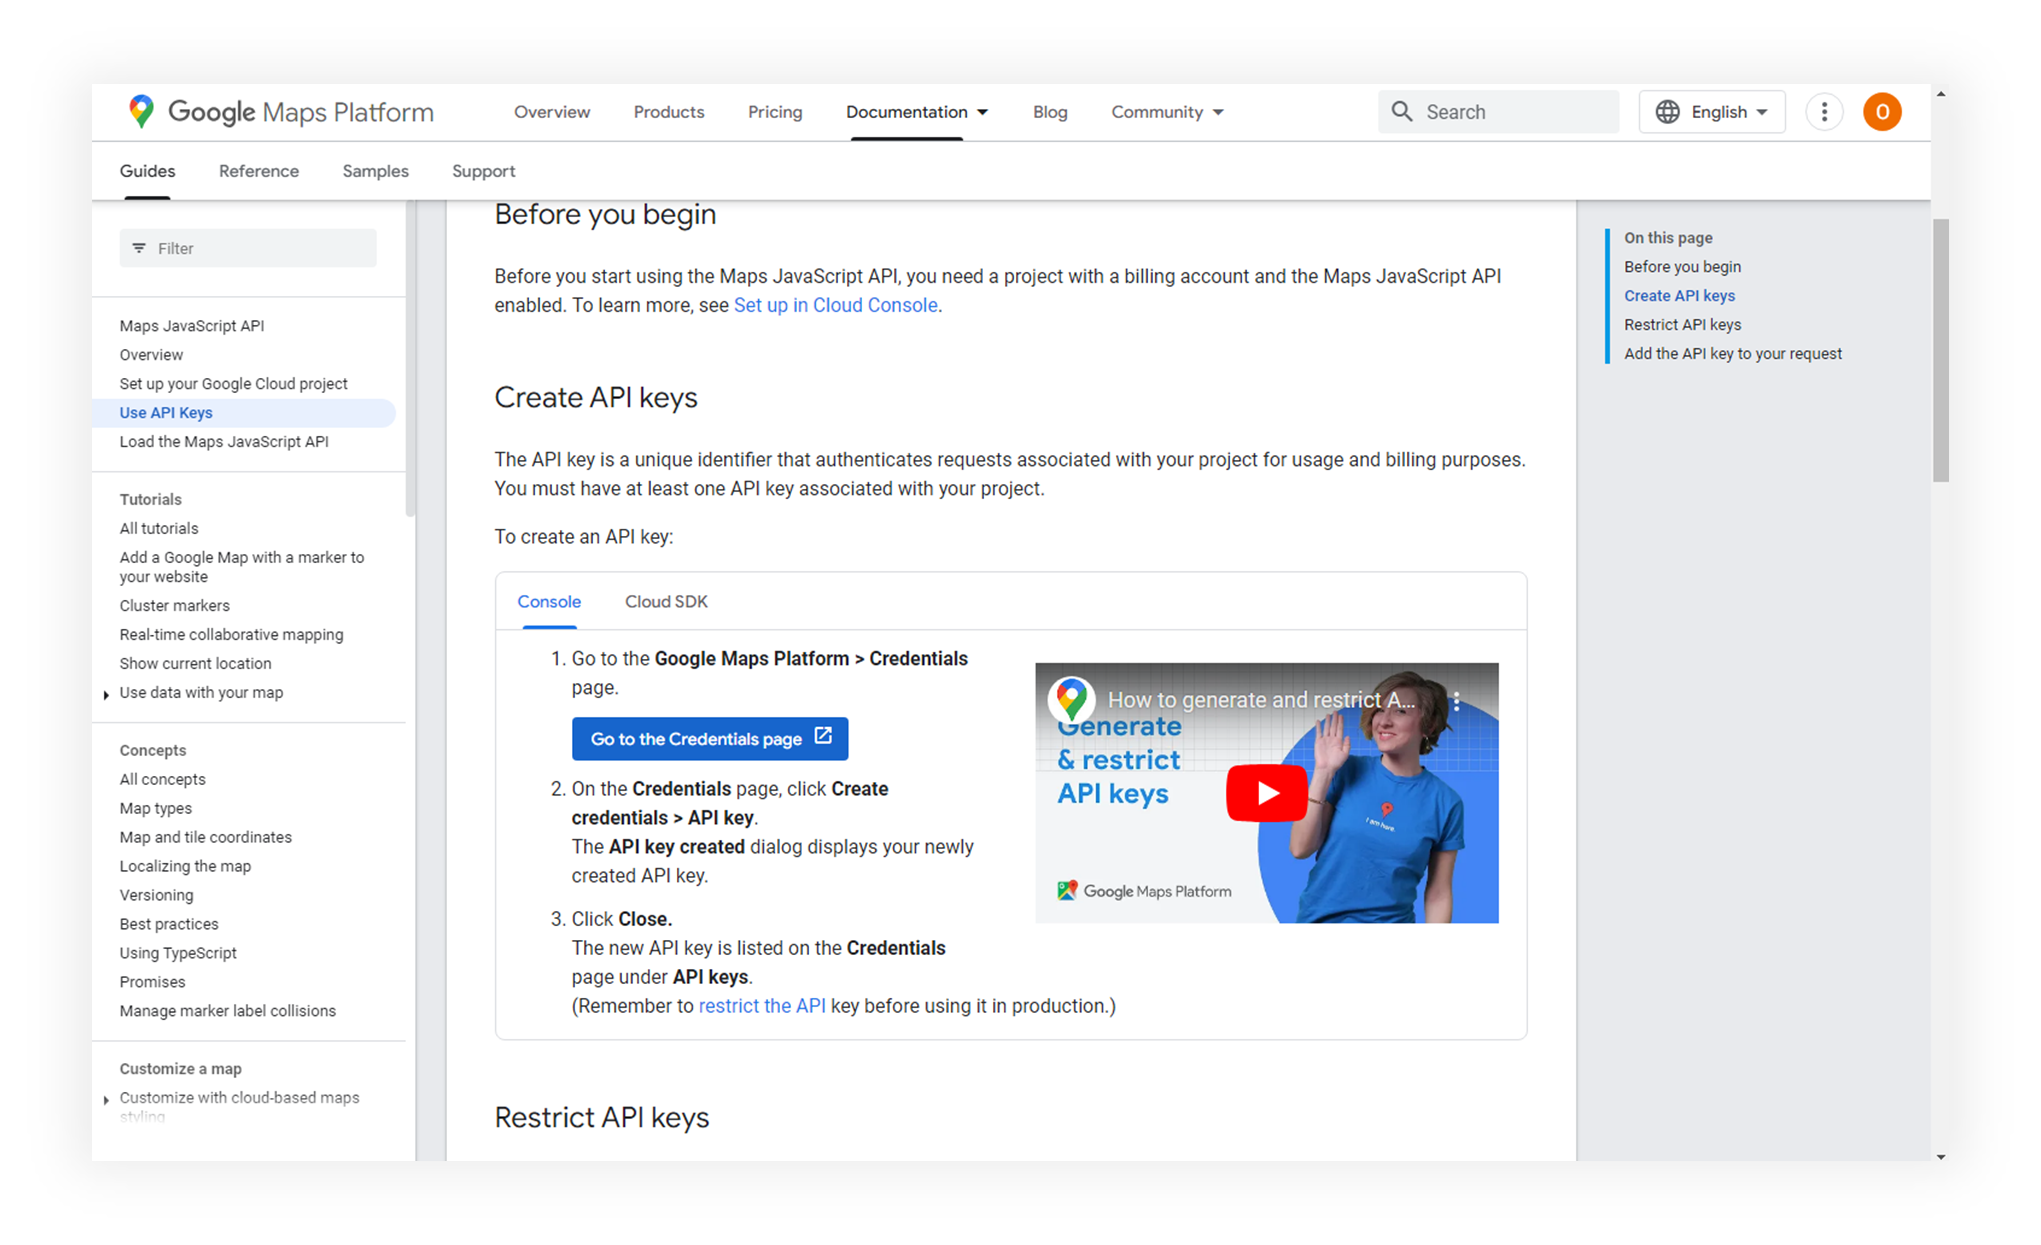
Task: Expand 'Customize with cloud-based maps styling'
Action: tap(106, 1099)
